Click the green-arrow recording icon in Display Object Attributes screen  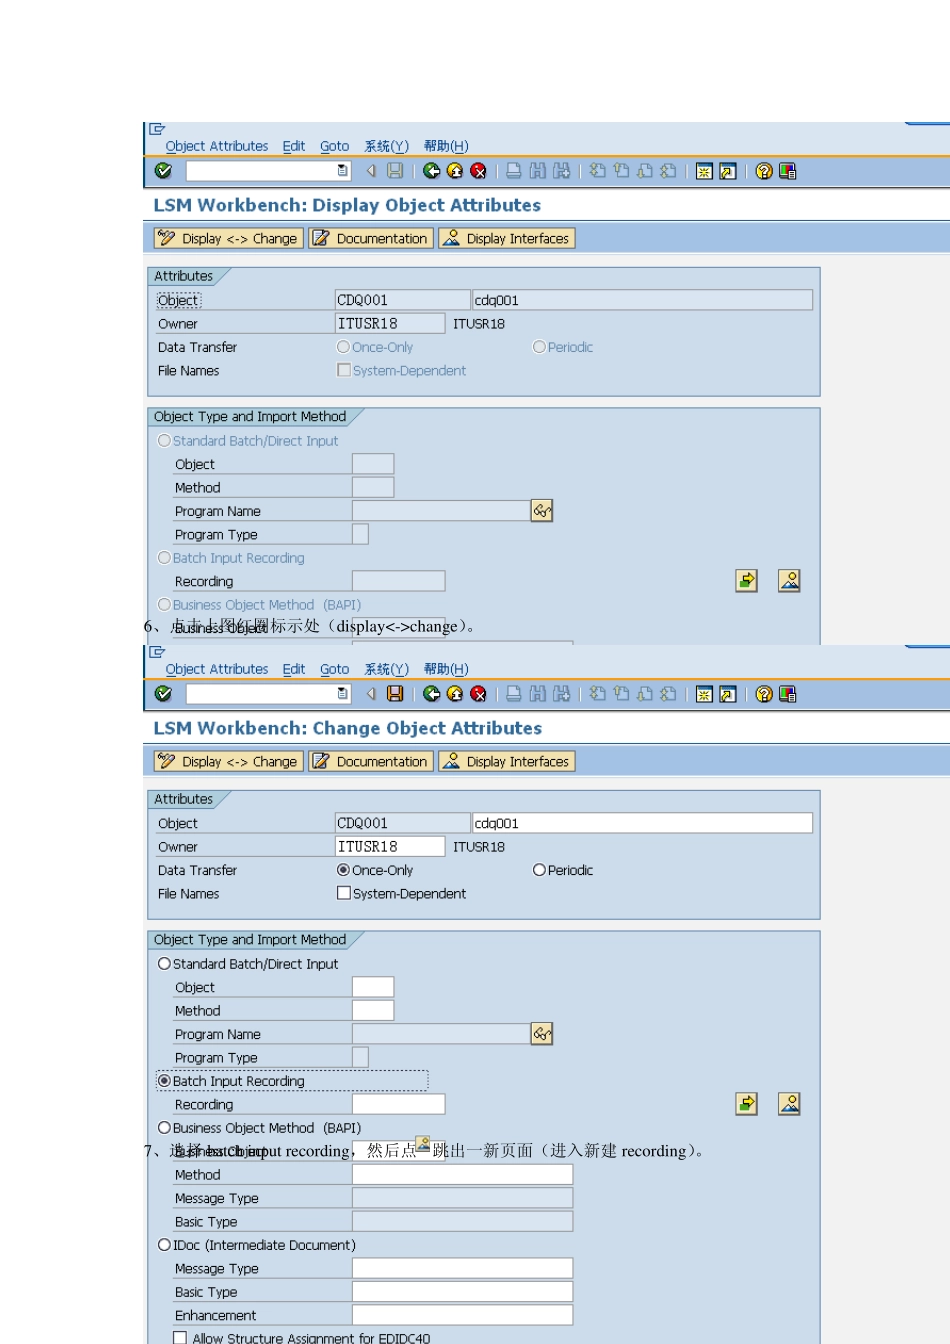pyautogui.click(x=747, y=581)
